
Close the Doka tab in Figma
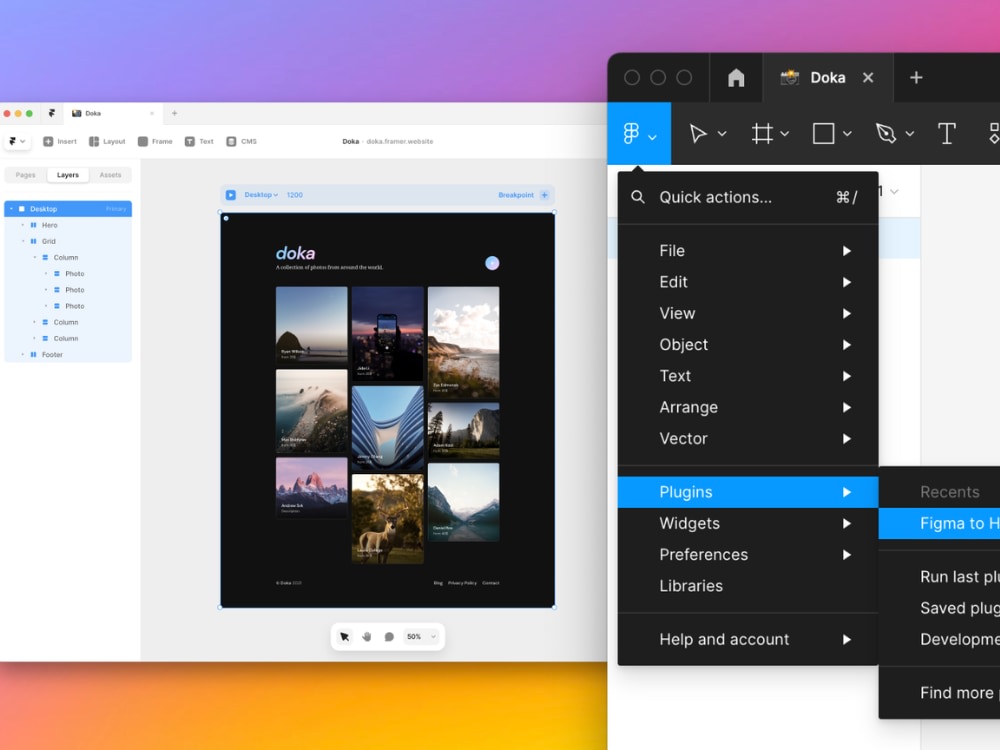click(868, 78)
